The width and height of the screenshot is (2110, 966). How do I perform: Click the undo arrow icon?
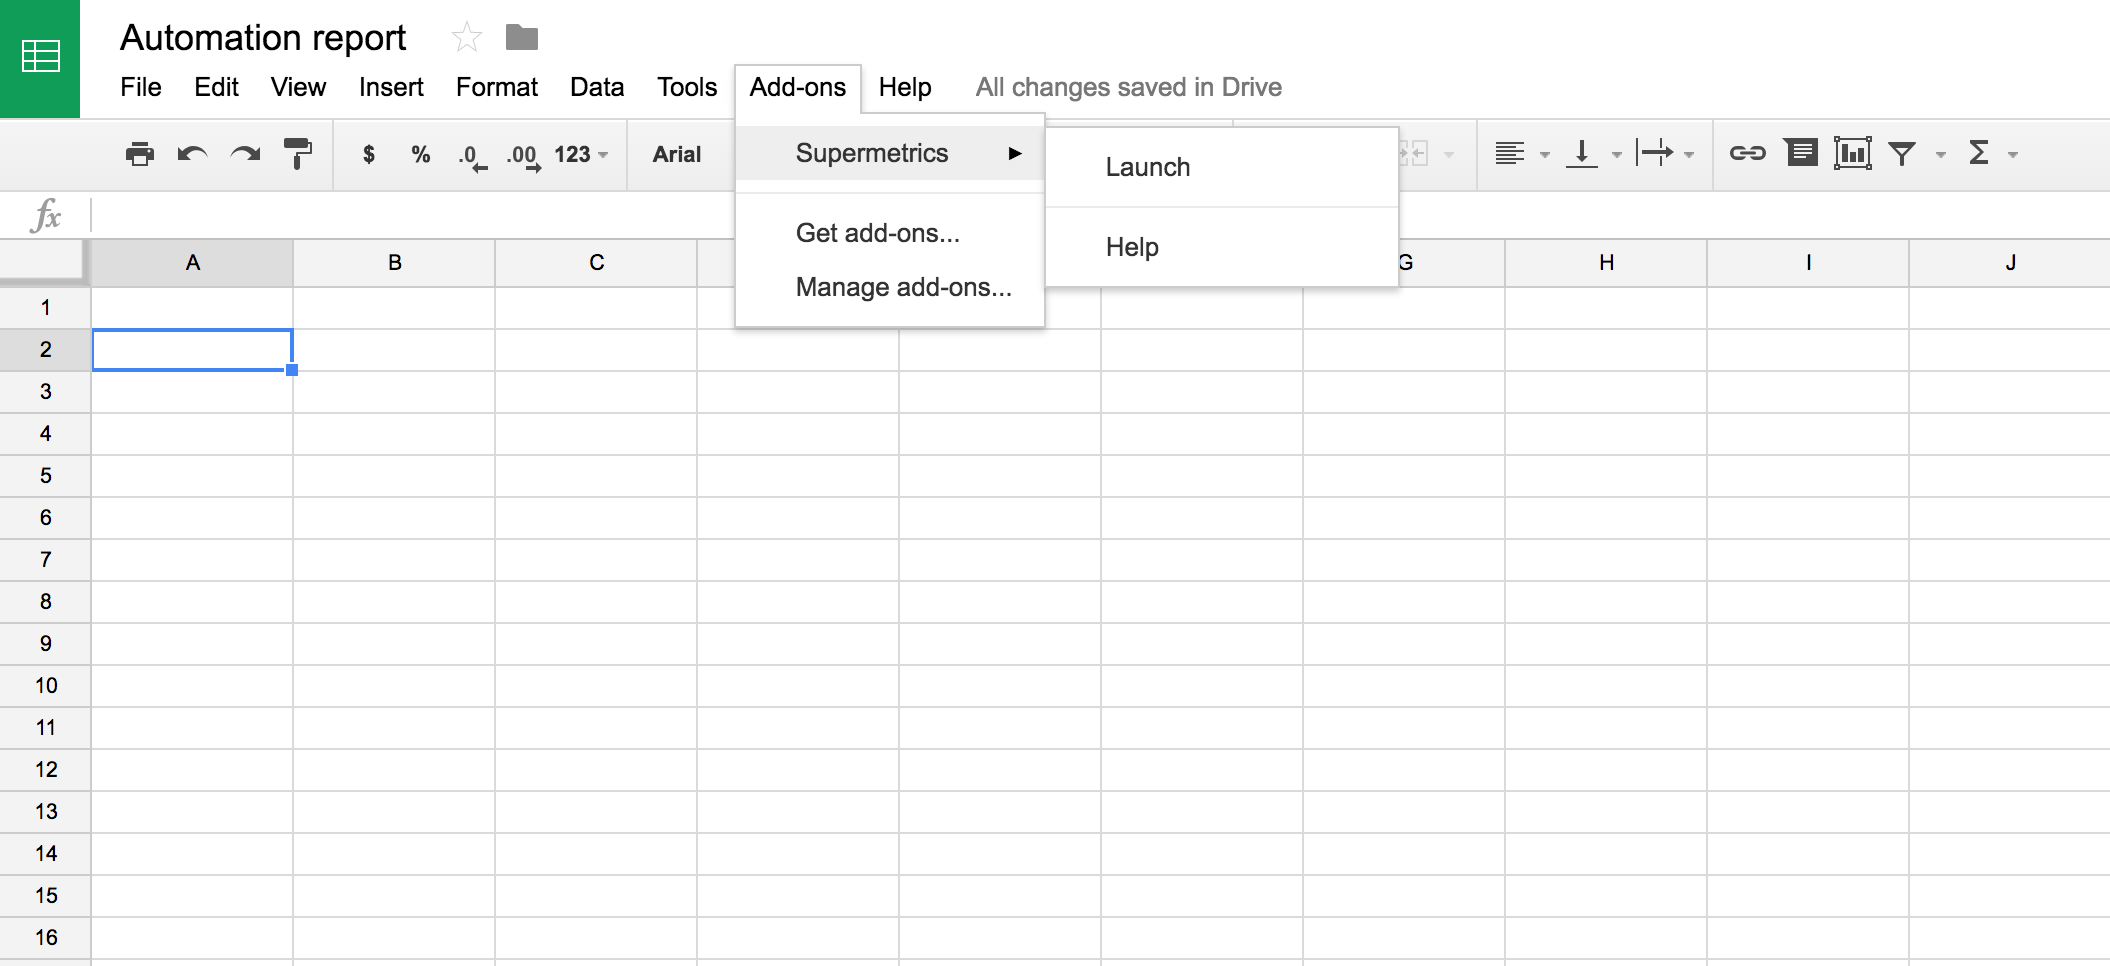click(192, 154)
